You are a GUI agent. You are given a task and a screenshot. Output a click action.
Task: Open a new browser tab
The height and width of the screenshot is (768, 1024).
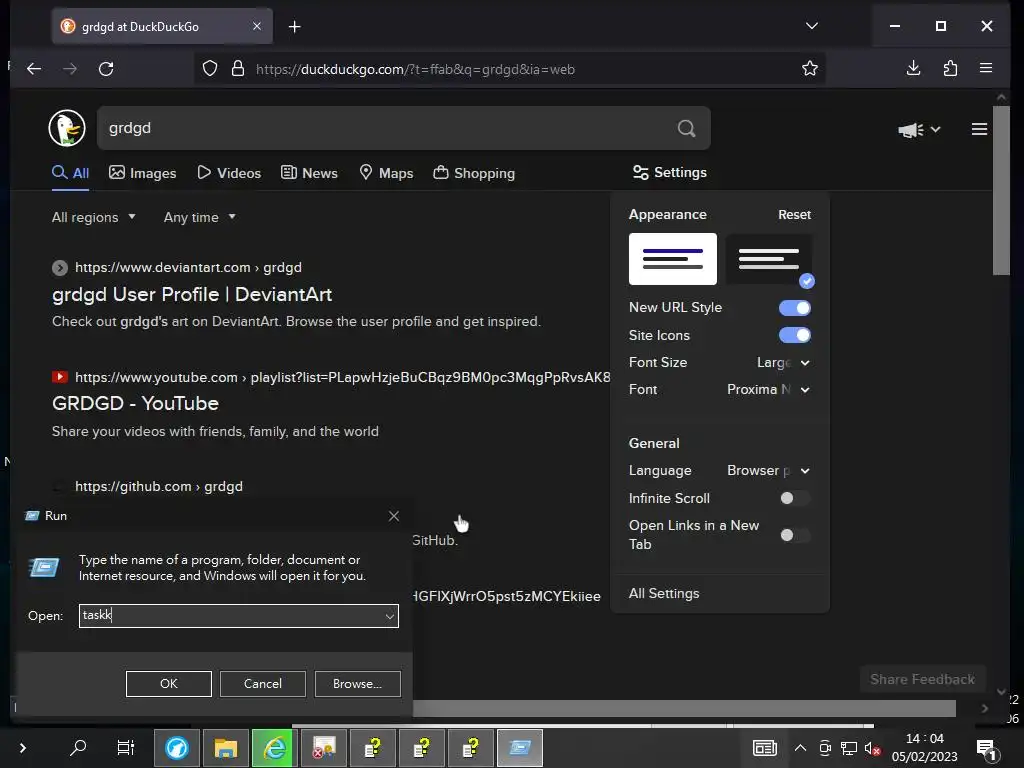295,27
